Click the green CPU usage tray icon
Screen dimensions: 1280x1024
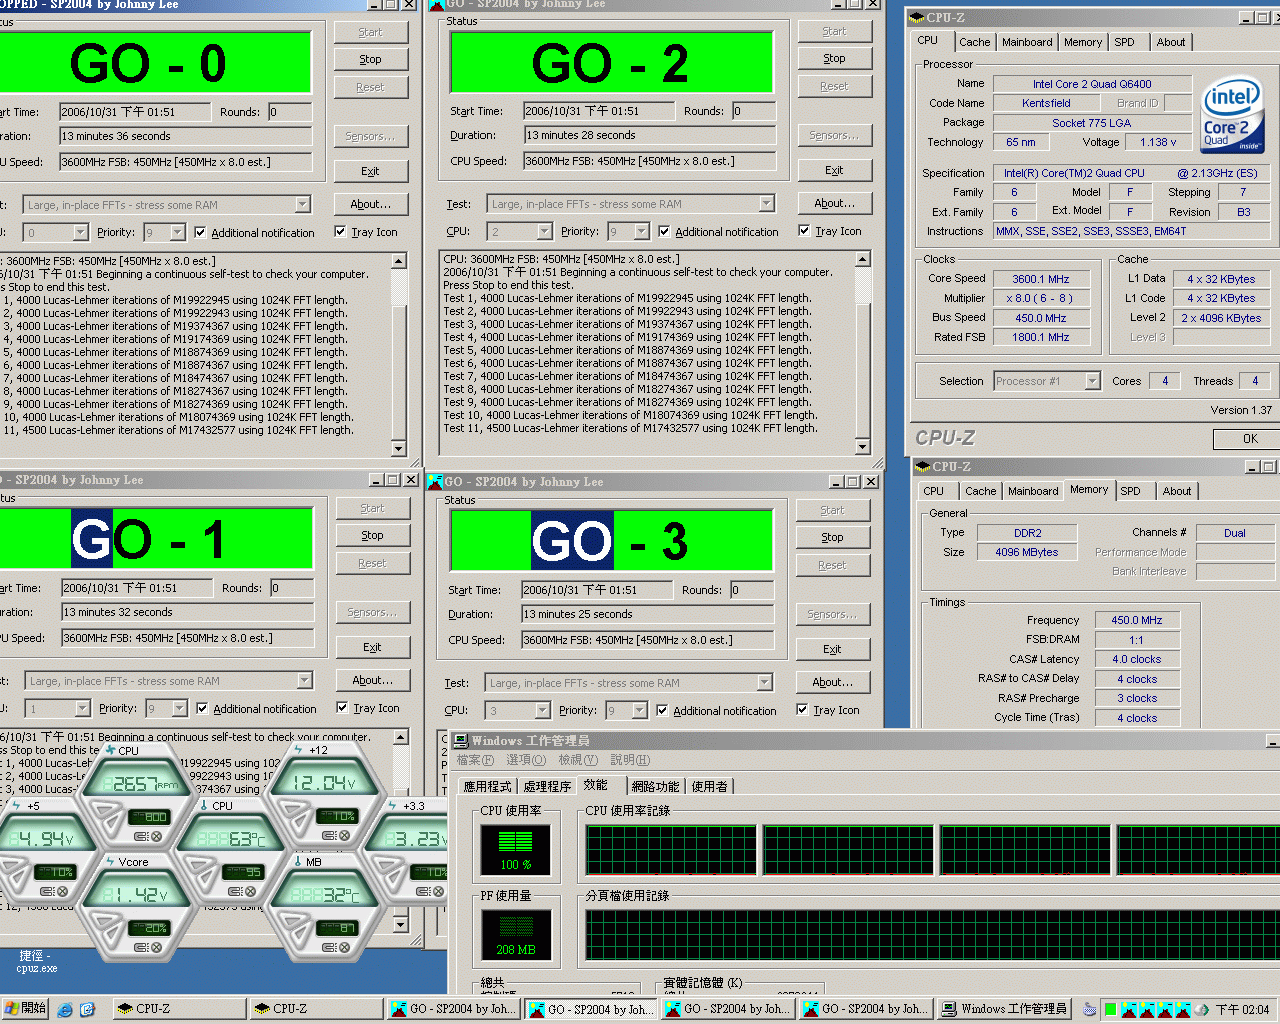click(1110, 1009)
